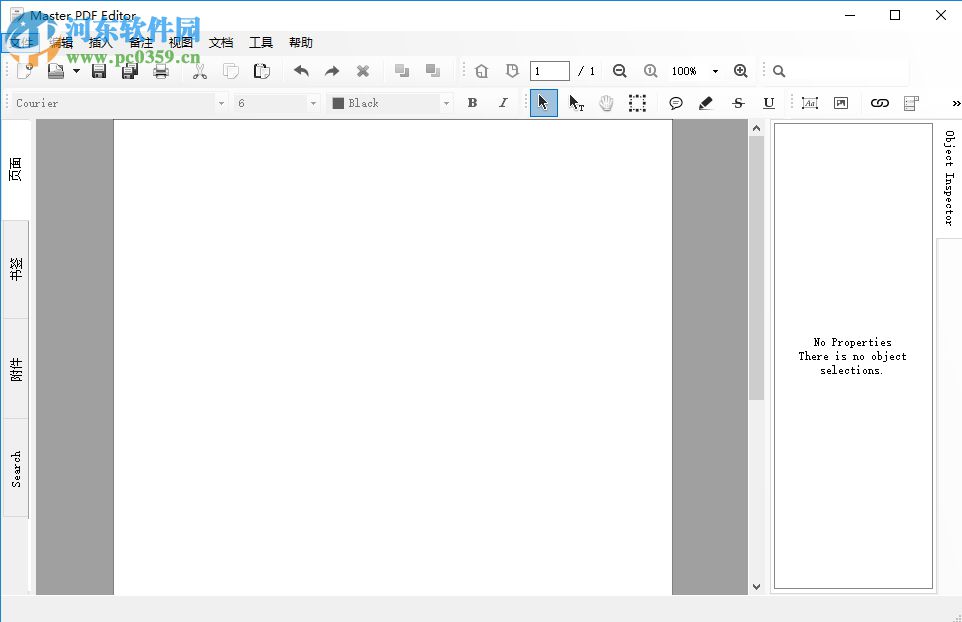Activate the Edit Text tool
The image size is (962, 622).
[577, 102]
